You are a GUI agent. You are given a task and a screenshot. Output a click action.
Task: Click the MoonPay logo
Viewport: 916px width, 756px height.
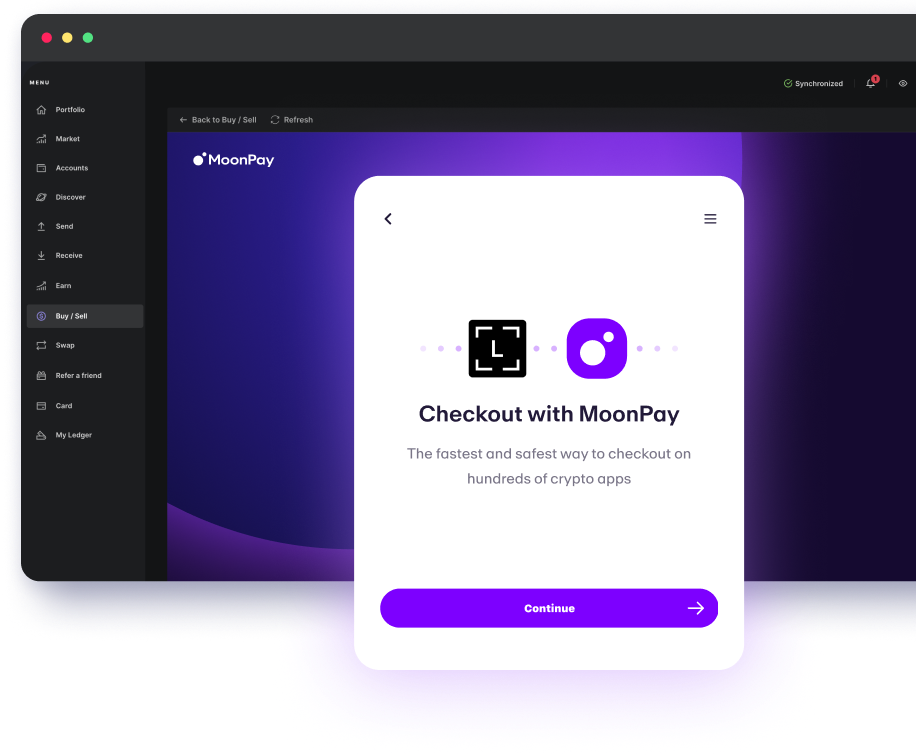point(233,158)
